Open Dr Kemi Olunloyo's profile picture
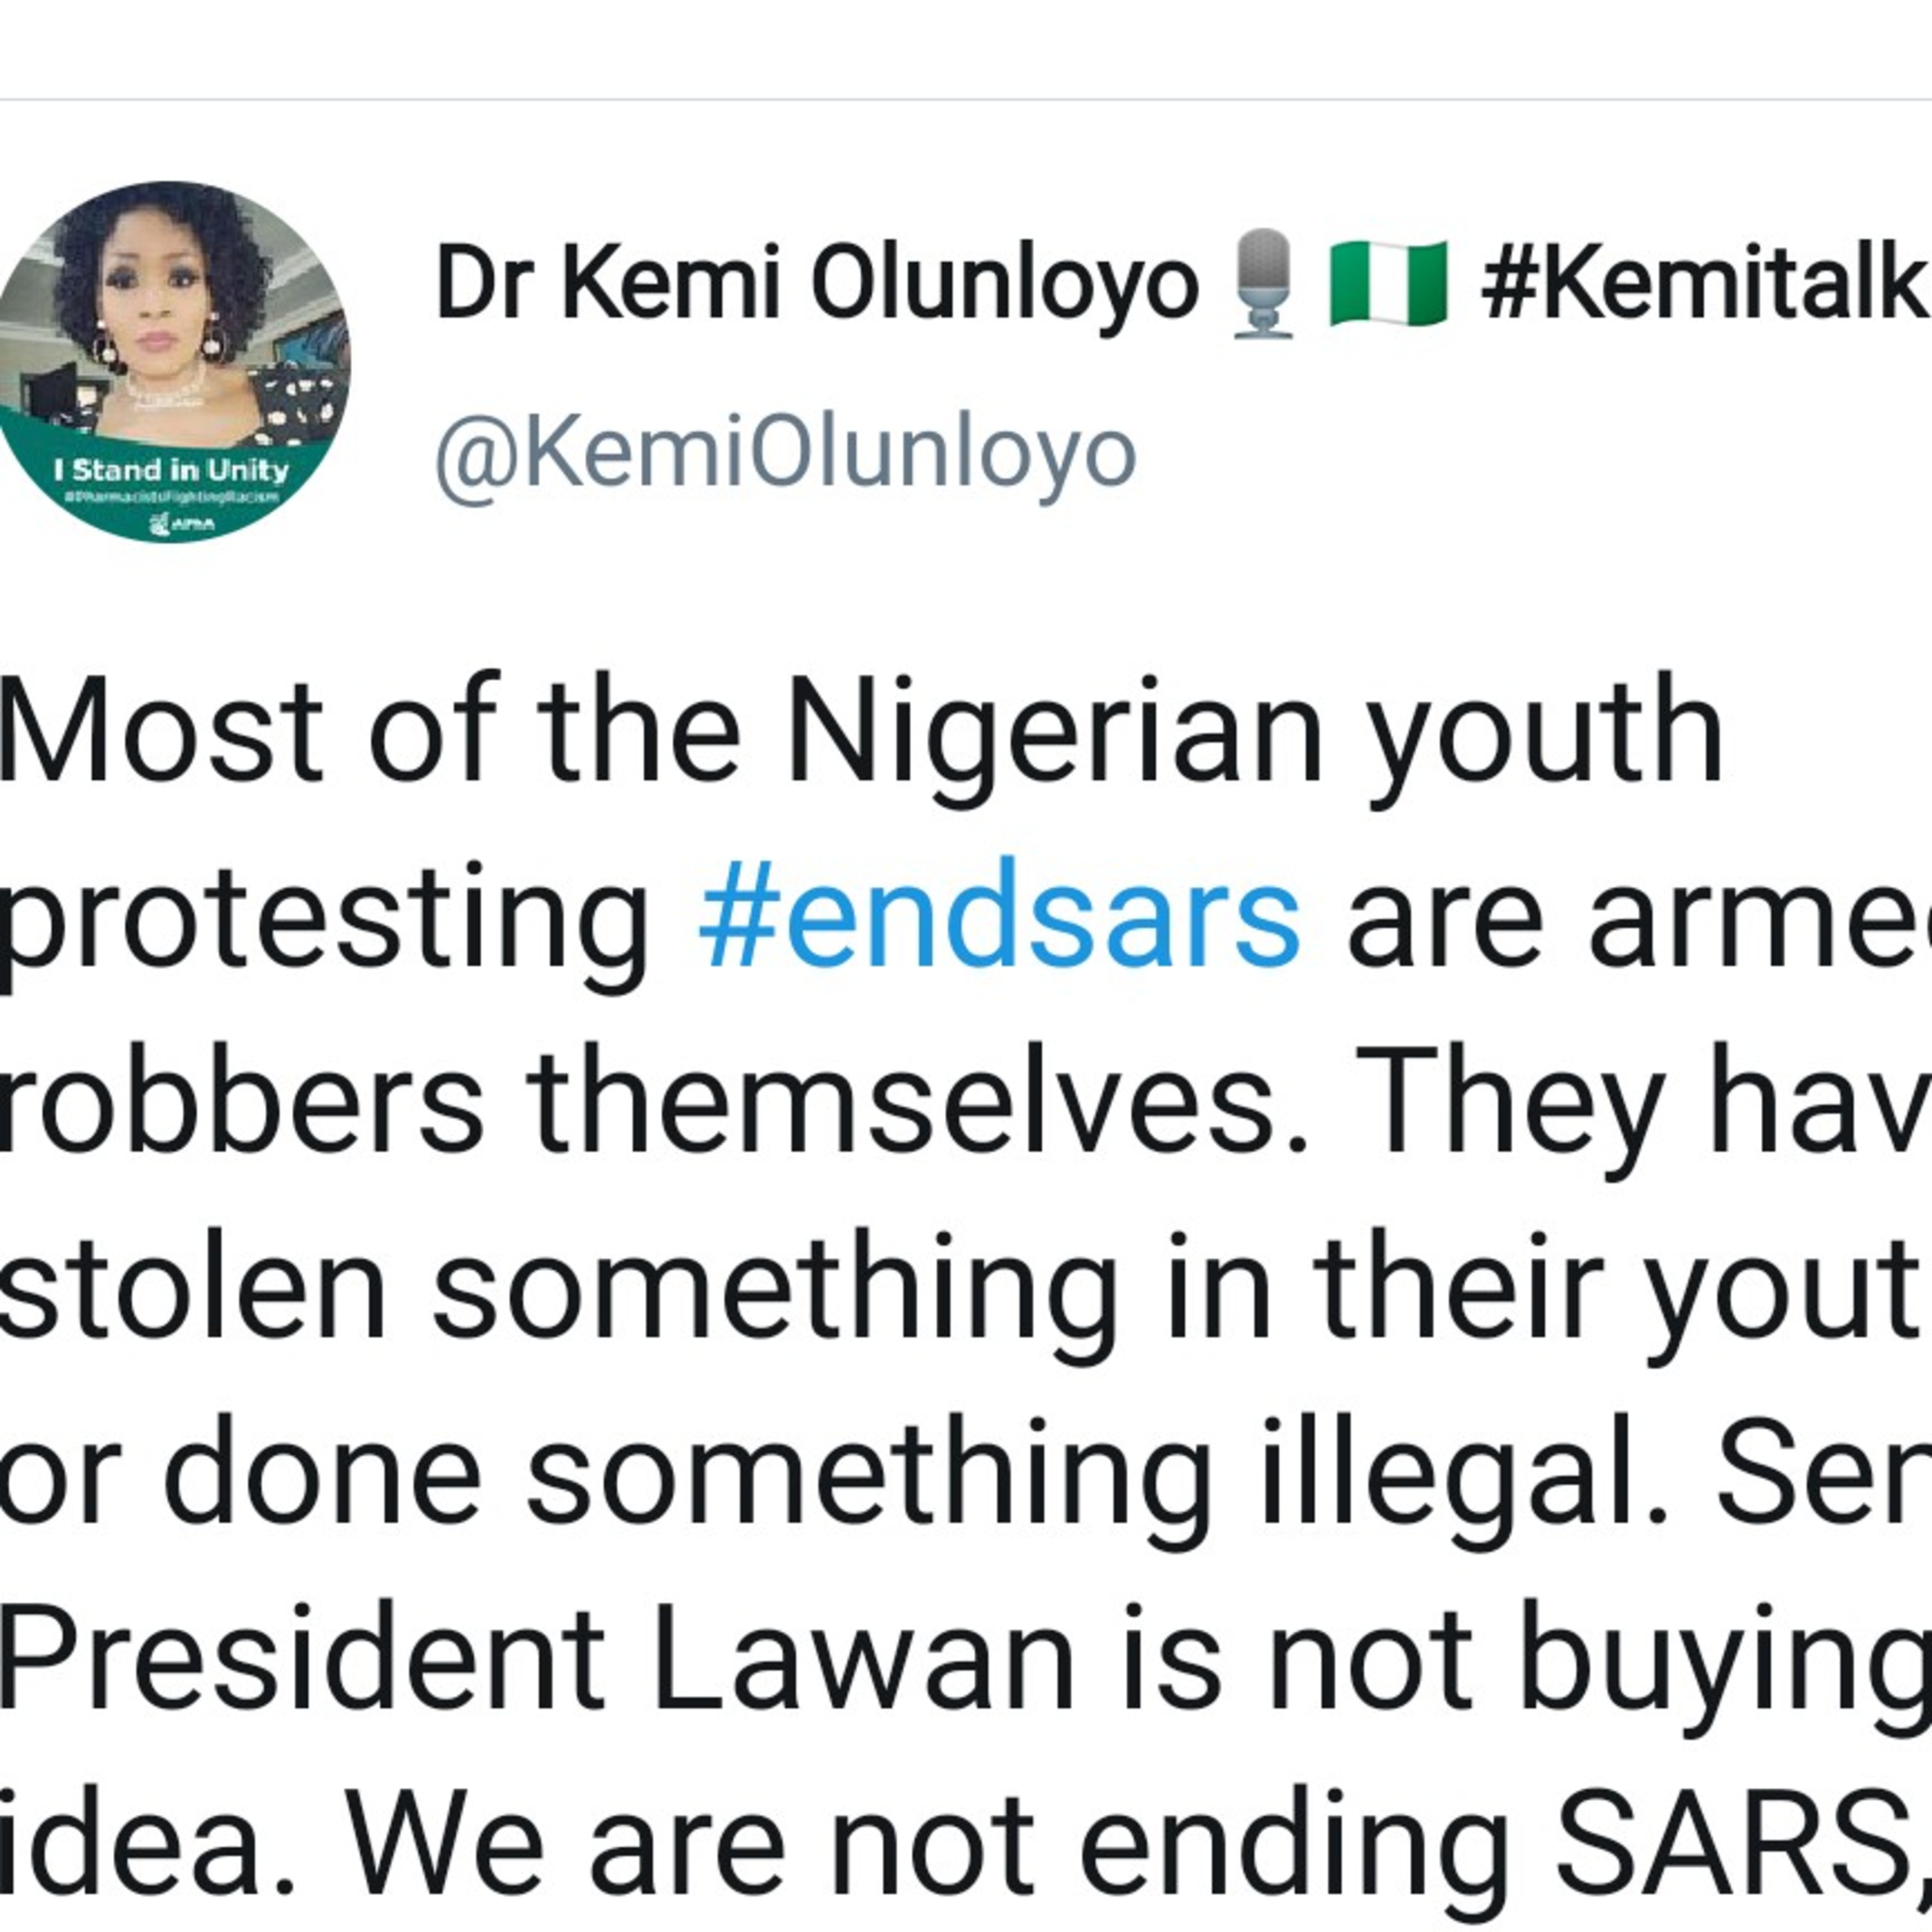Viewport: 1932px width, 1932px height. (170, 361)
